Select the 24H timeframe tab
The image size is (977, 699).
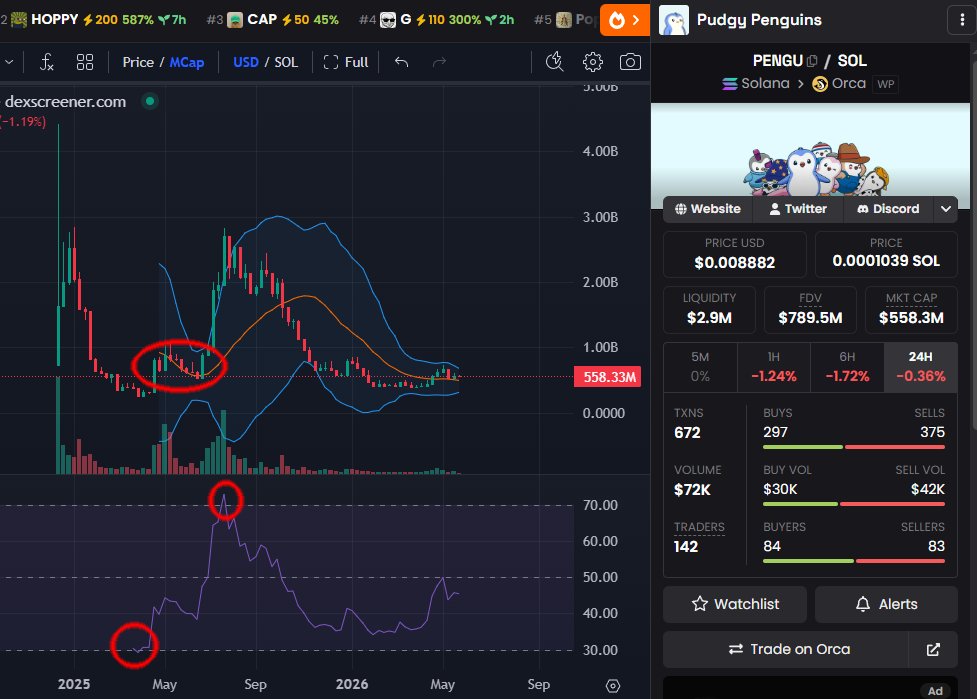[921, 367]
